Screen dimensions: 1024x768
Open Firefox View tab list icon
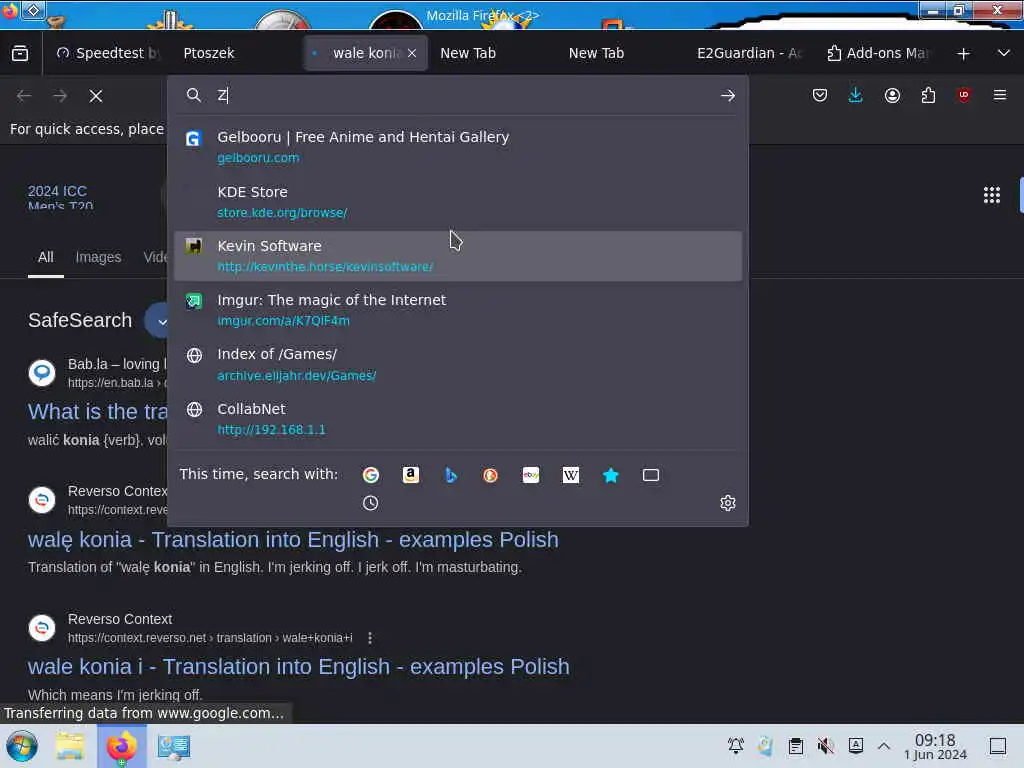click(x=20, y=54)
